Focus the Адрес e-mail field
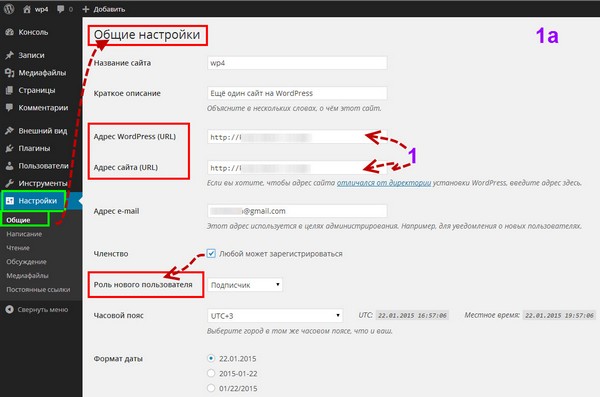Viewport: 600px width, 397px height. point(297,211)
